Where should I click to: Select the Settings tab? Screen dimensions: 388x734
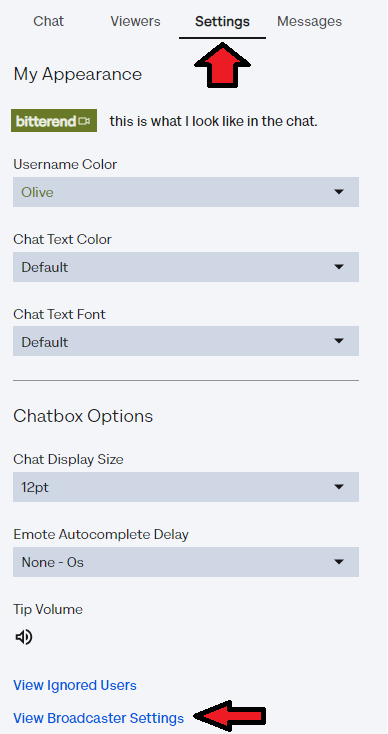(x=222, y=22)
